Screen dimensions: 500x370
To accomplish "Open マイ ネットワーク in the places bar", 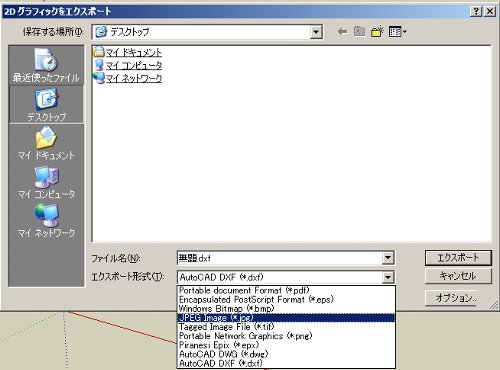I will coord(46,221).
